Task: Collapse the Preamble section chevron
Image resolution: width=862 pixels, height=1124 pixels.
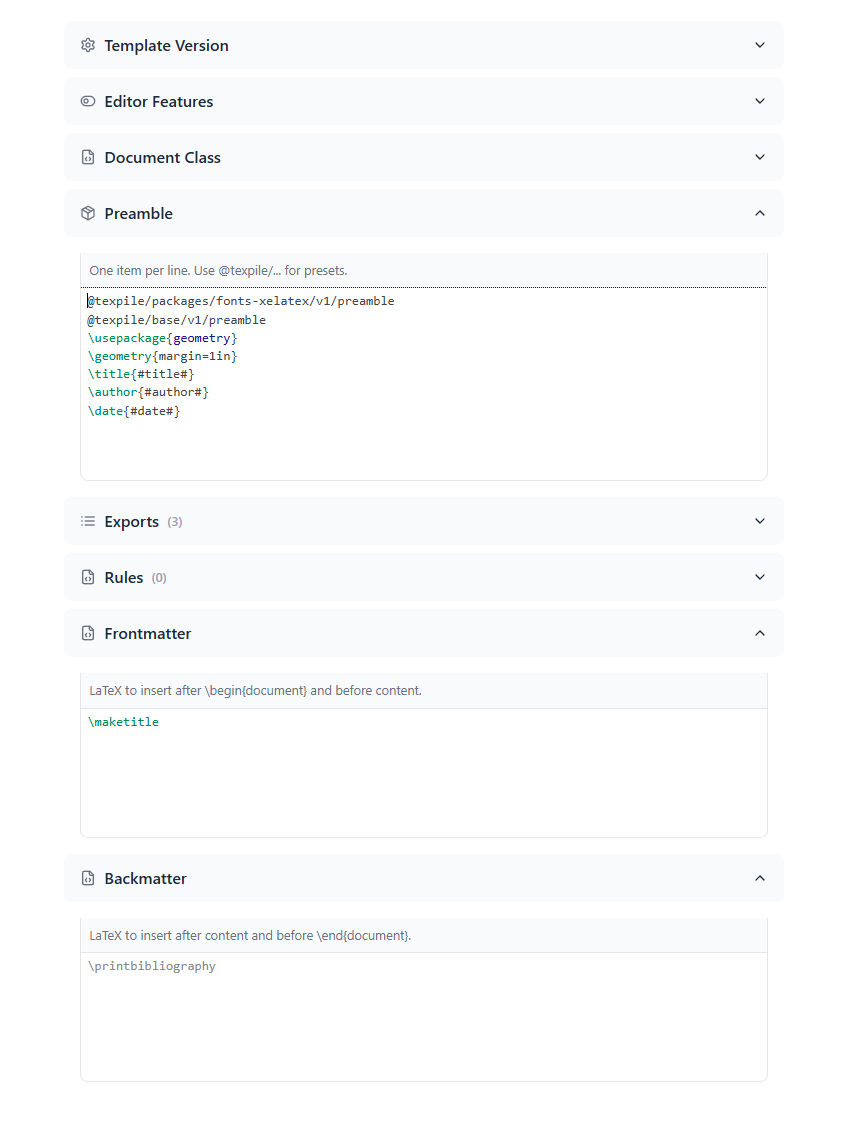Action: tap(760, 213)
